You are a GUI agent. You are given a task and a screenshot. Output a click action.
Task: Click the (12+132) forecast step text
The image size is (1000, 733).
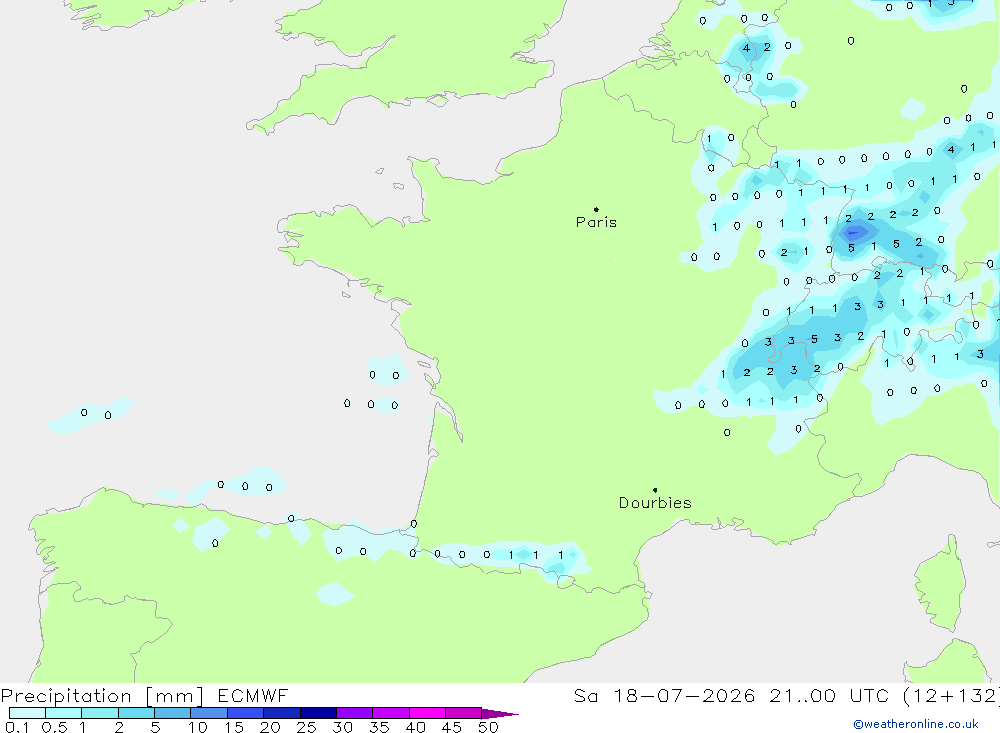point(951,695)
